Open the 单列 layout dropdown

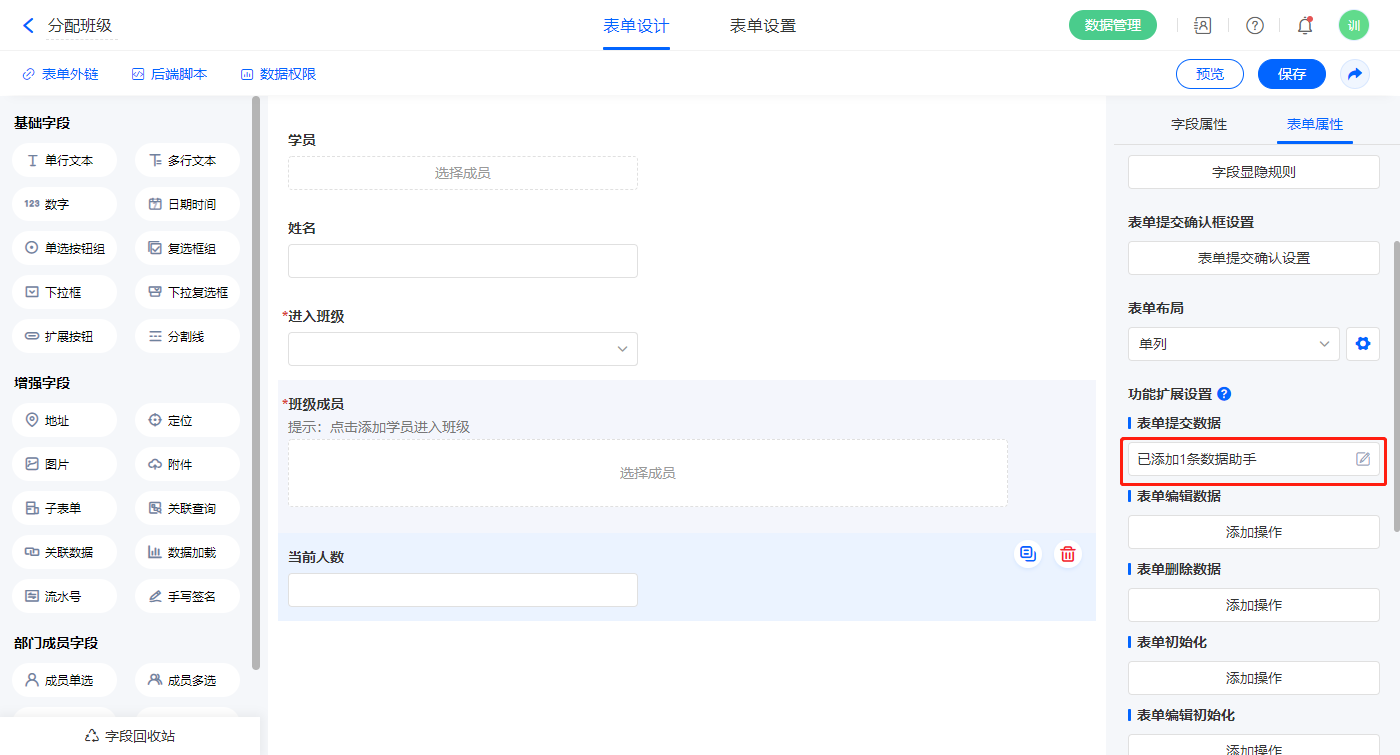[x=1233, y=344]
